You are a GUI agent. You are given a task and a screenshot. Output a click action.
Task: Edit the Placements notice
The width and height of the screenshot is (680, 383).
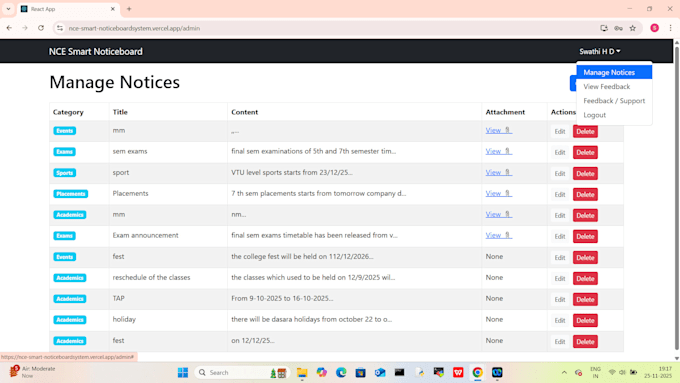point(560,194)
